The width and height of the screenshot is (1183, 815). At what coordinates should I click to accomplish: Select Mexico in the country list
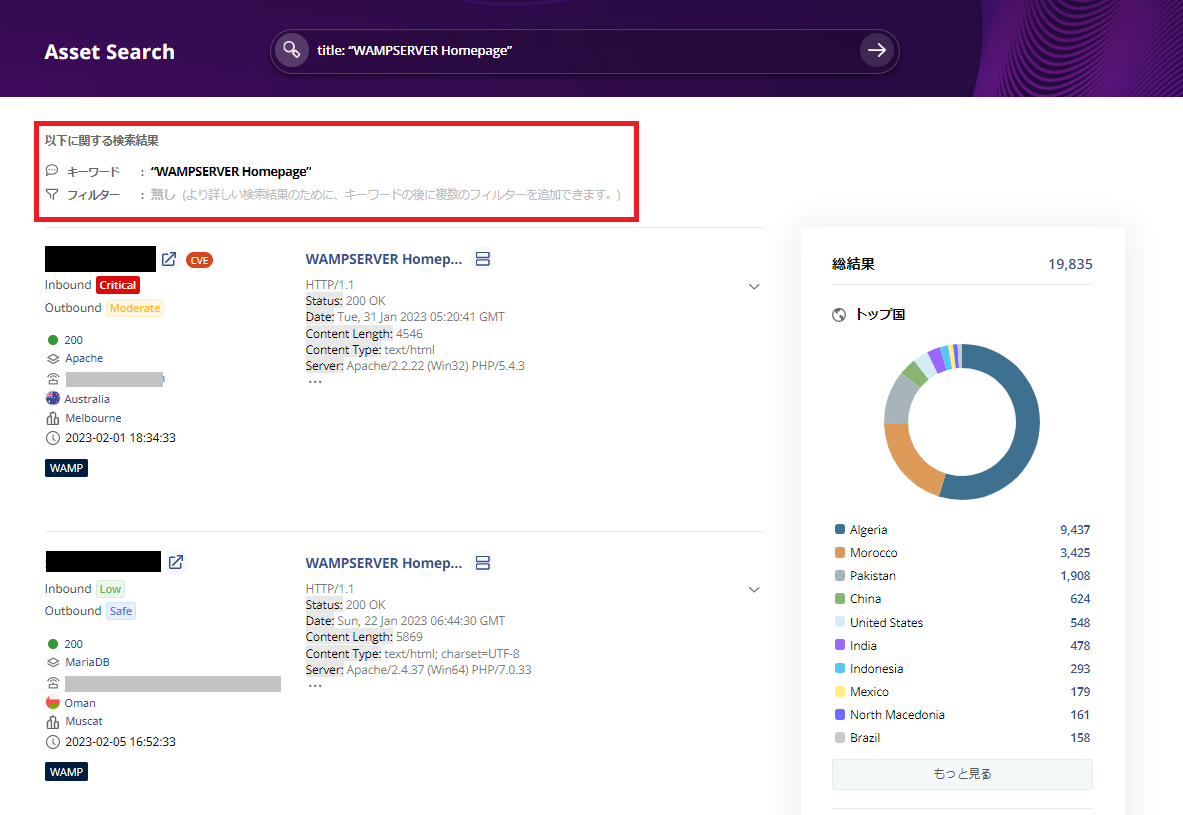pos(869,692)
